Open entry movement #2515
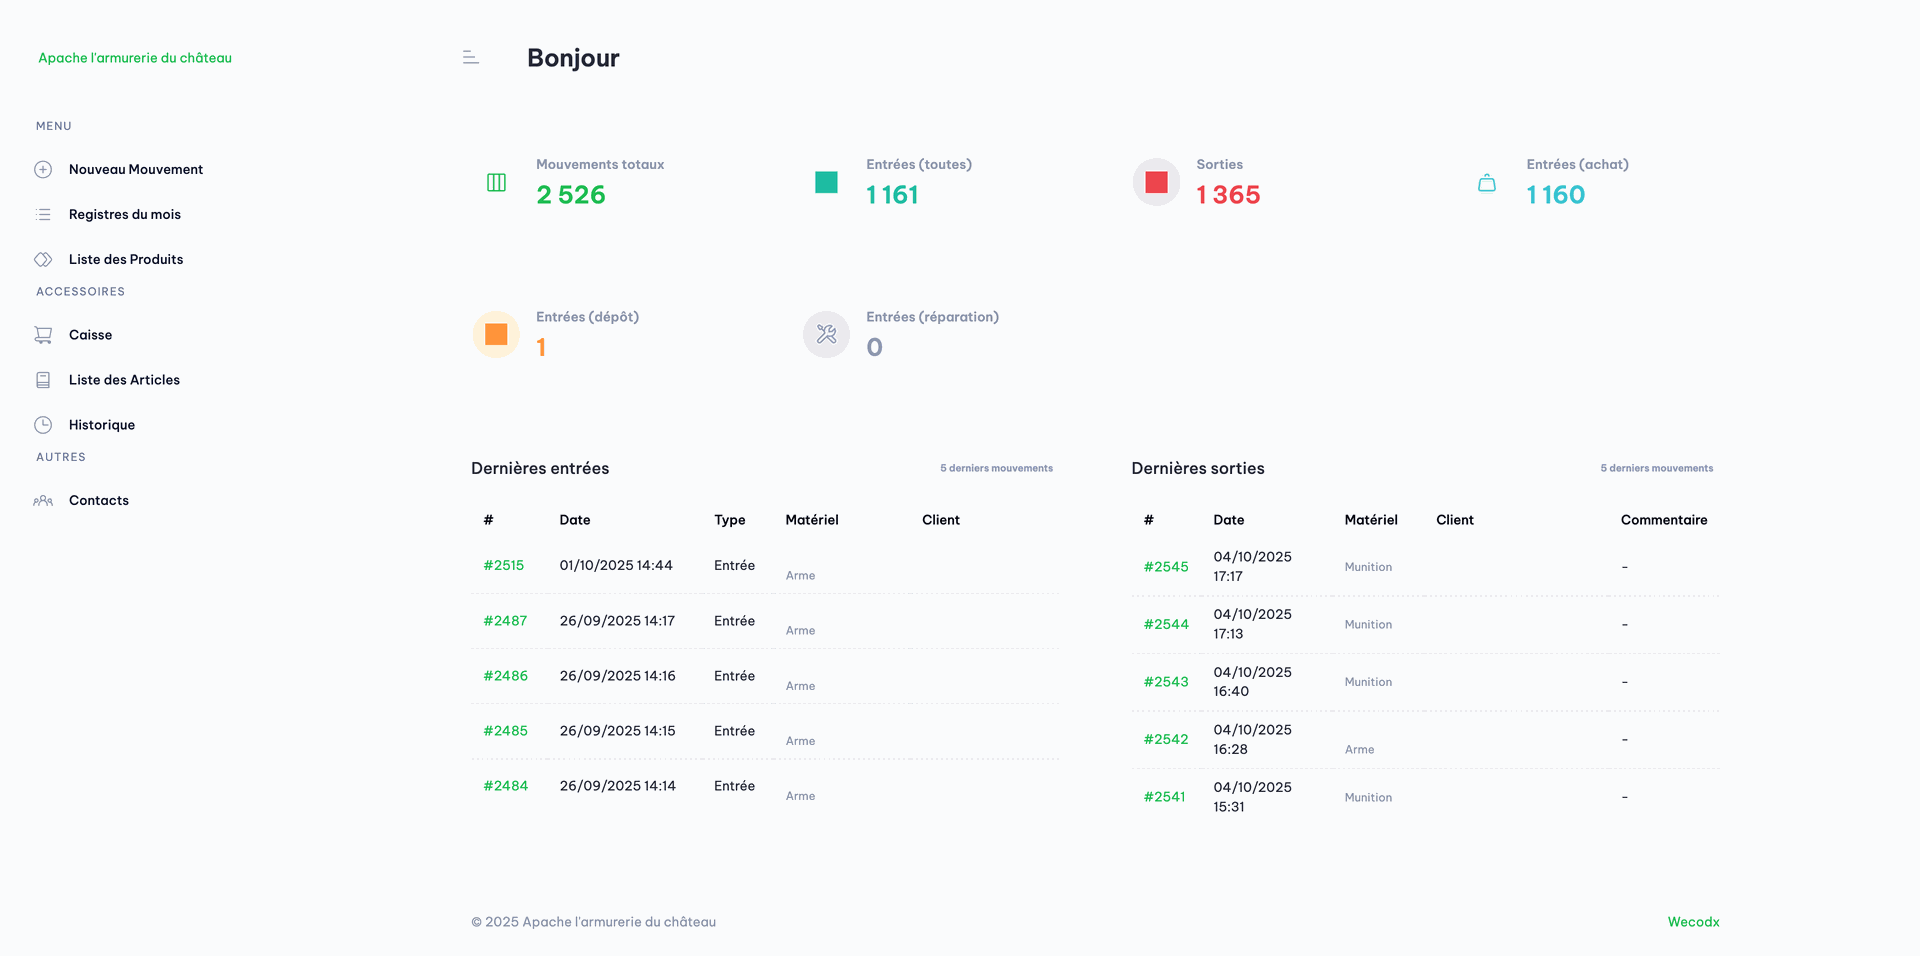Viewport: 1920px width, 956px height. point(503,566)
